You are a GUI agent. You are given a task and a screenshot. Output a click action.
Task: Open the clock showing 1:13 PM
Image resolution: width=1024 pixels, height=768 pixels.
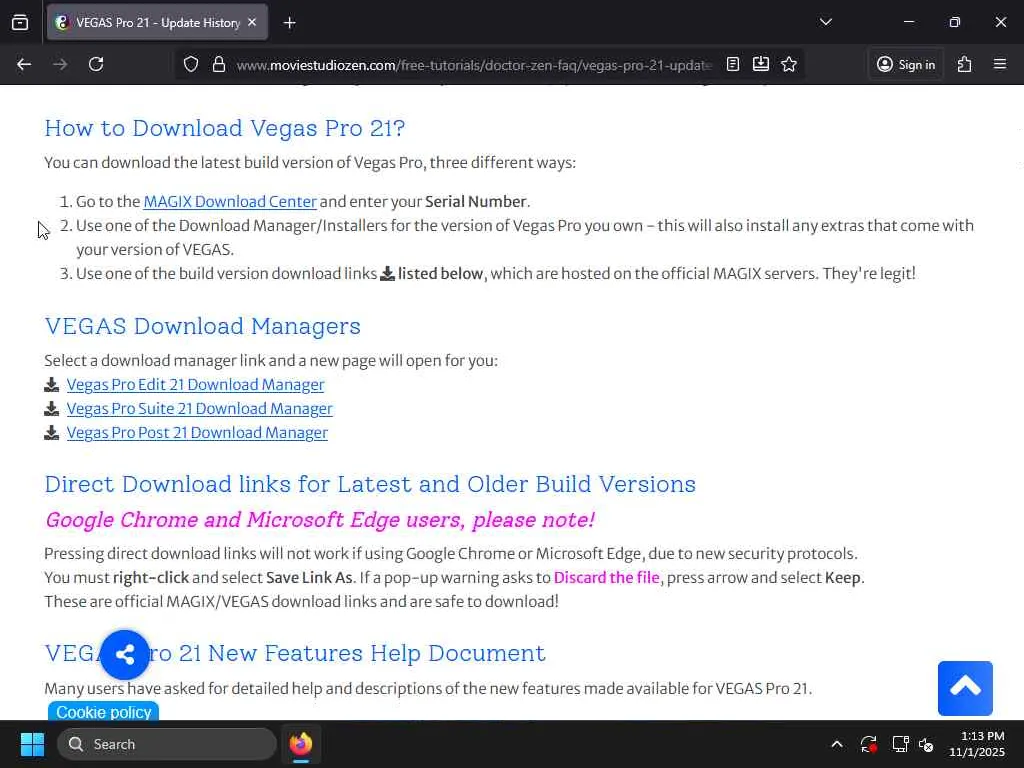(x=977, y=744)
